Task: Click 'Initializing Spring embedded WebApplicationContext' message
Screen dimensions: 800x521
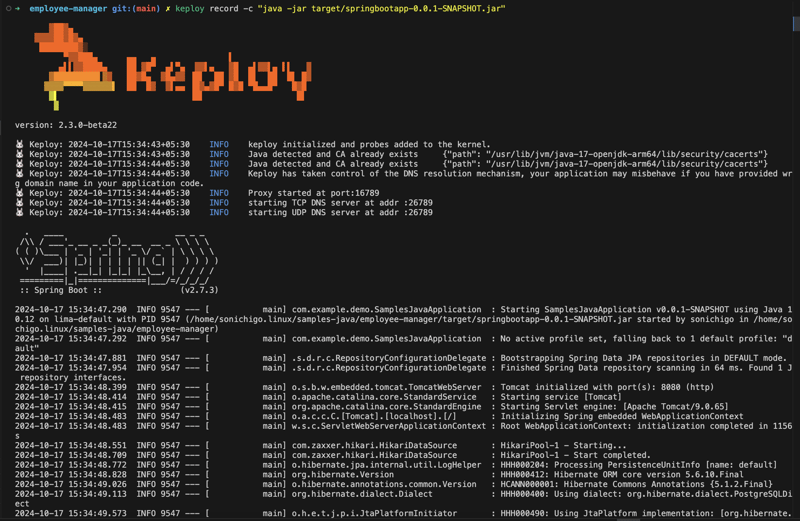Action: point(621,416)
